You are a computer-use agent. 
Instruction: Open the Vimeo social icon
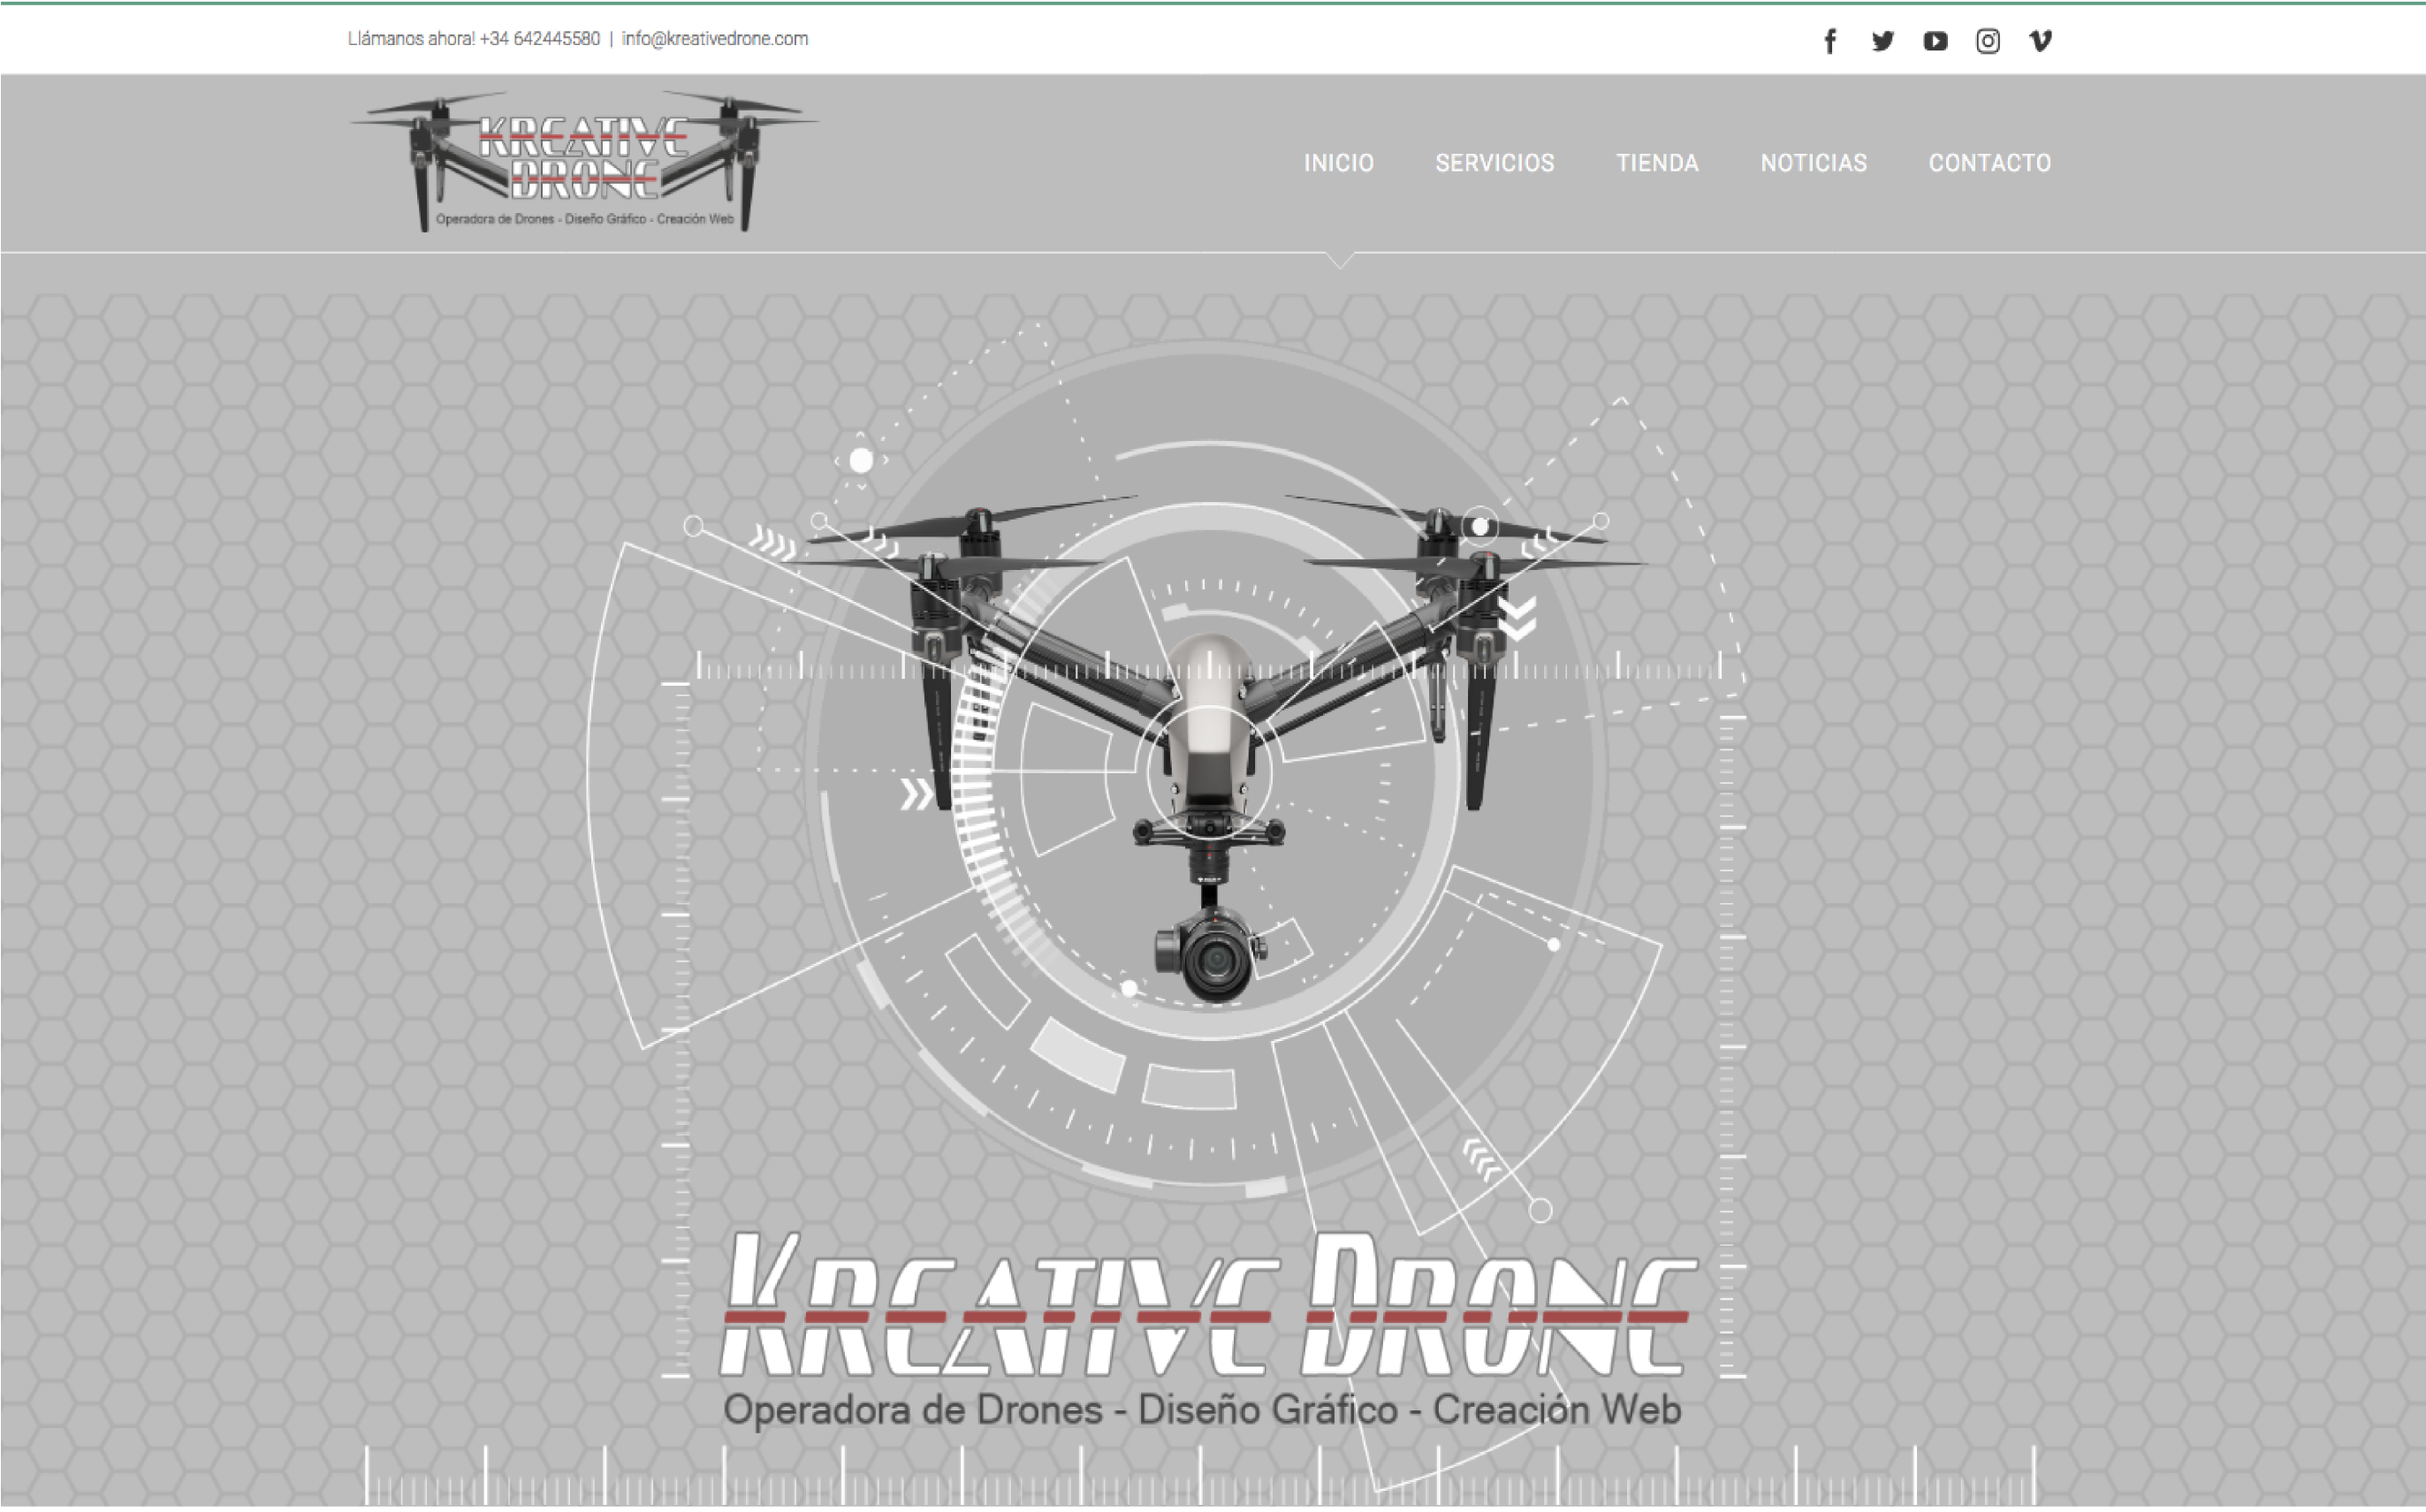click(x=2040, y=41)
